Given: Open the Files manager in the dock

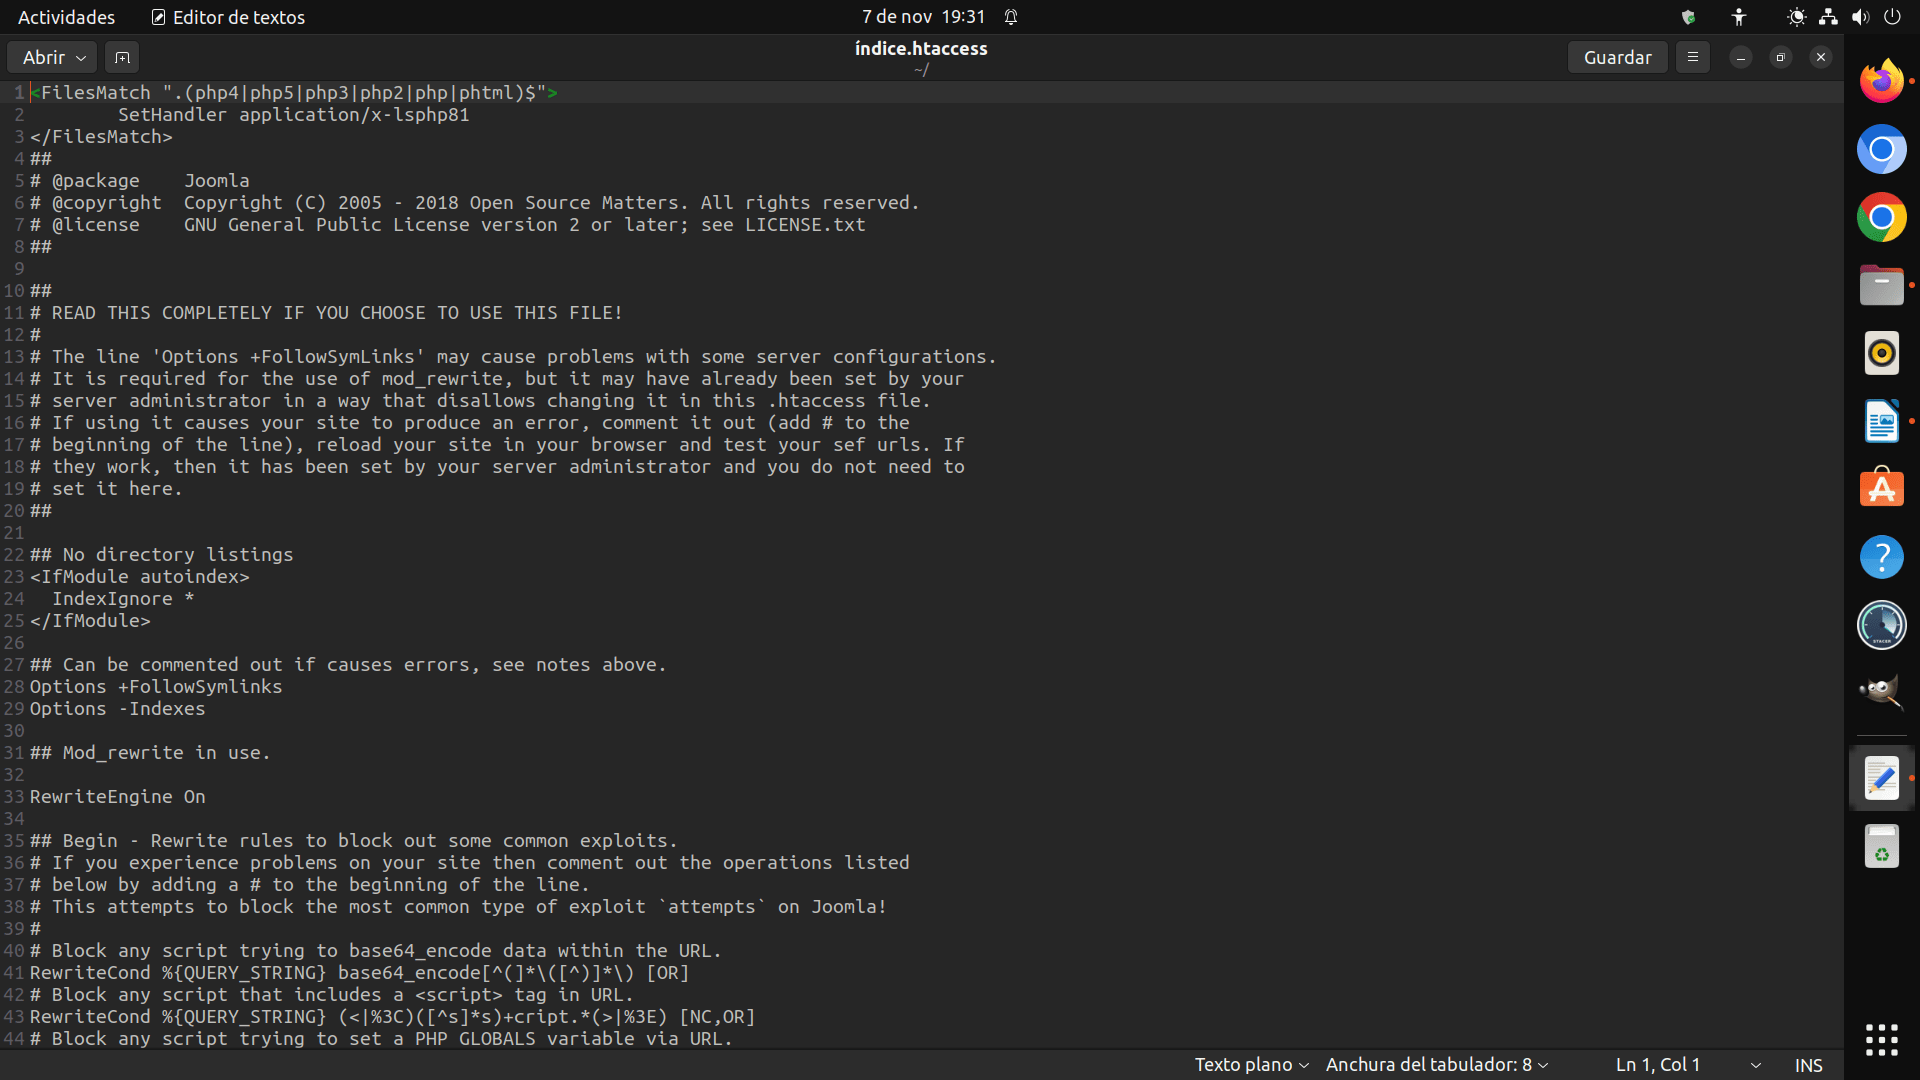Looking at the screenshot, I should point(1881,285).
